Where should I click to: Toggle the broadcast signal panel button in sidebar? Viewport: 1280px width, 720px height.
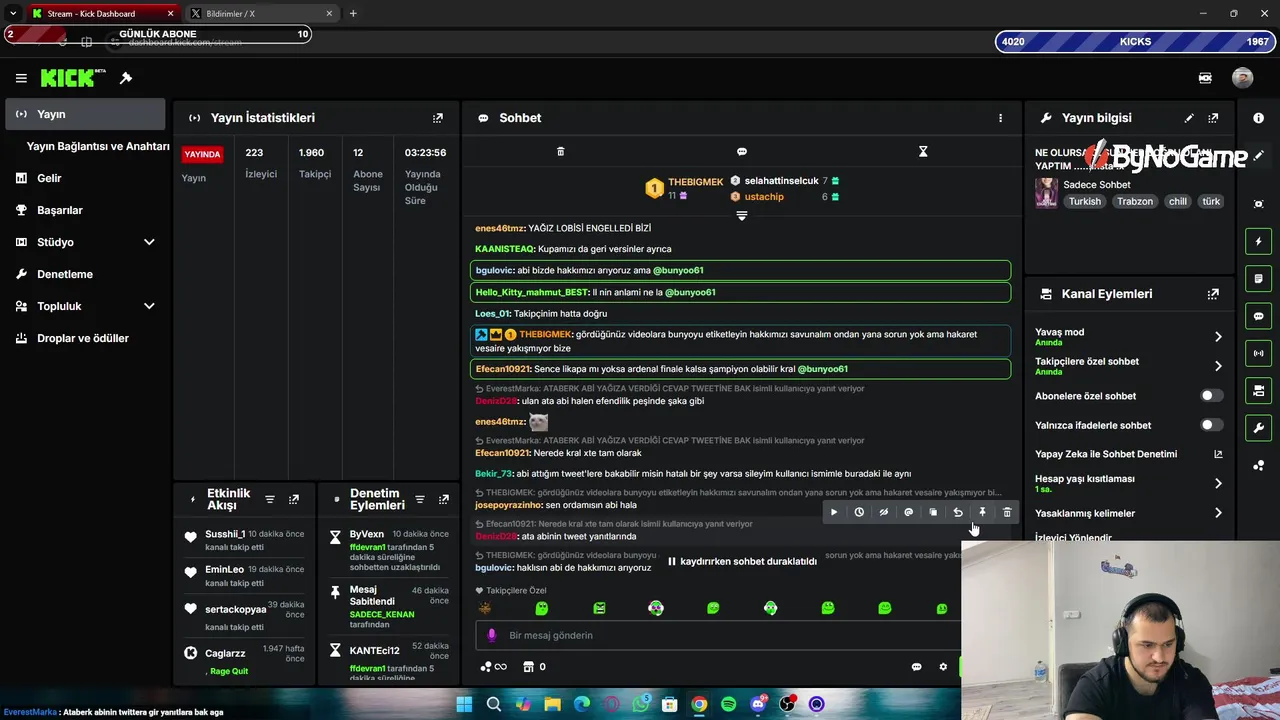pyautogui.click(x=1258, y=353)
